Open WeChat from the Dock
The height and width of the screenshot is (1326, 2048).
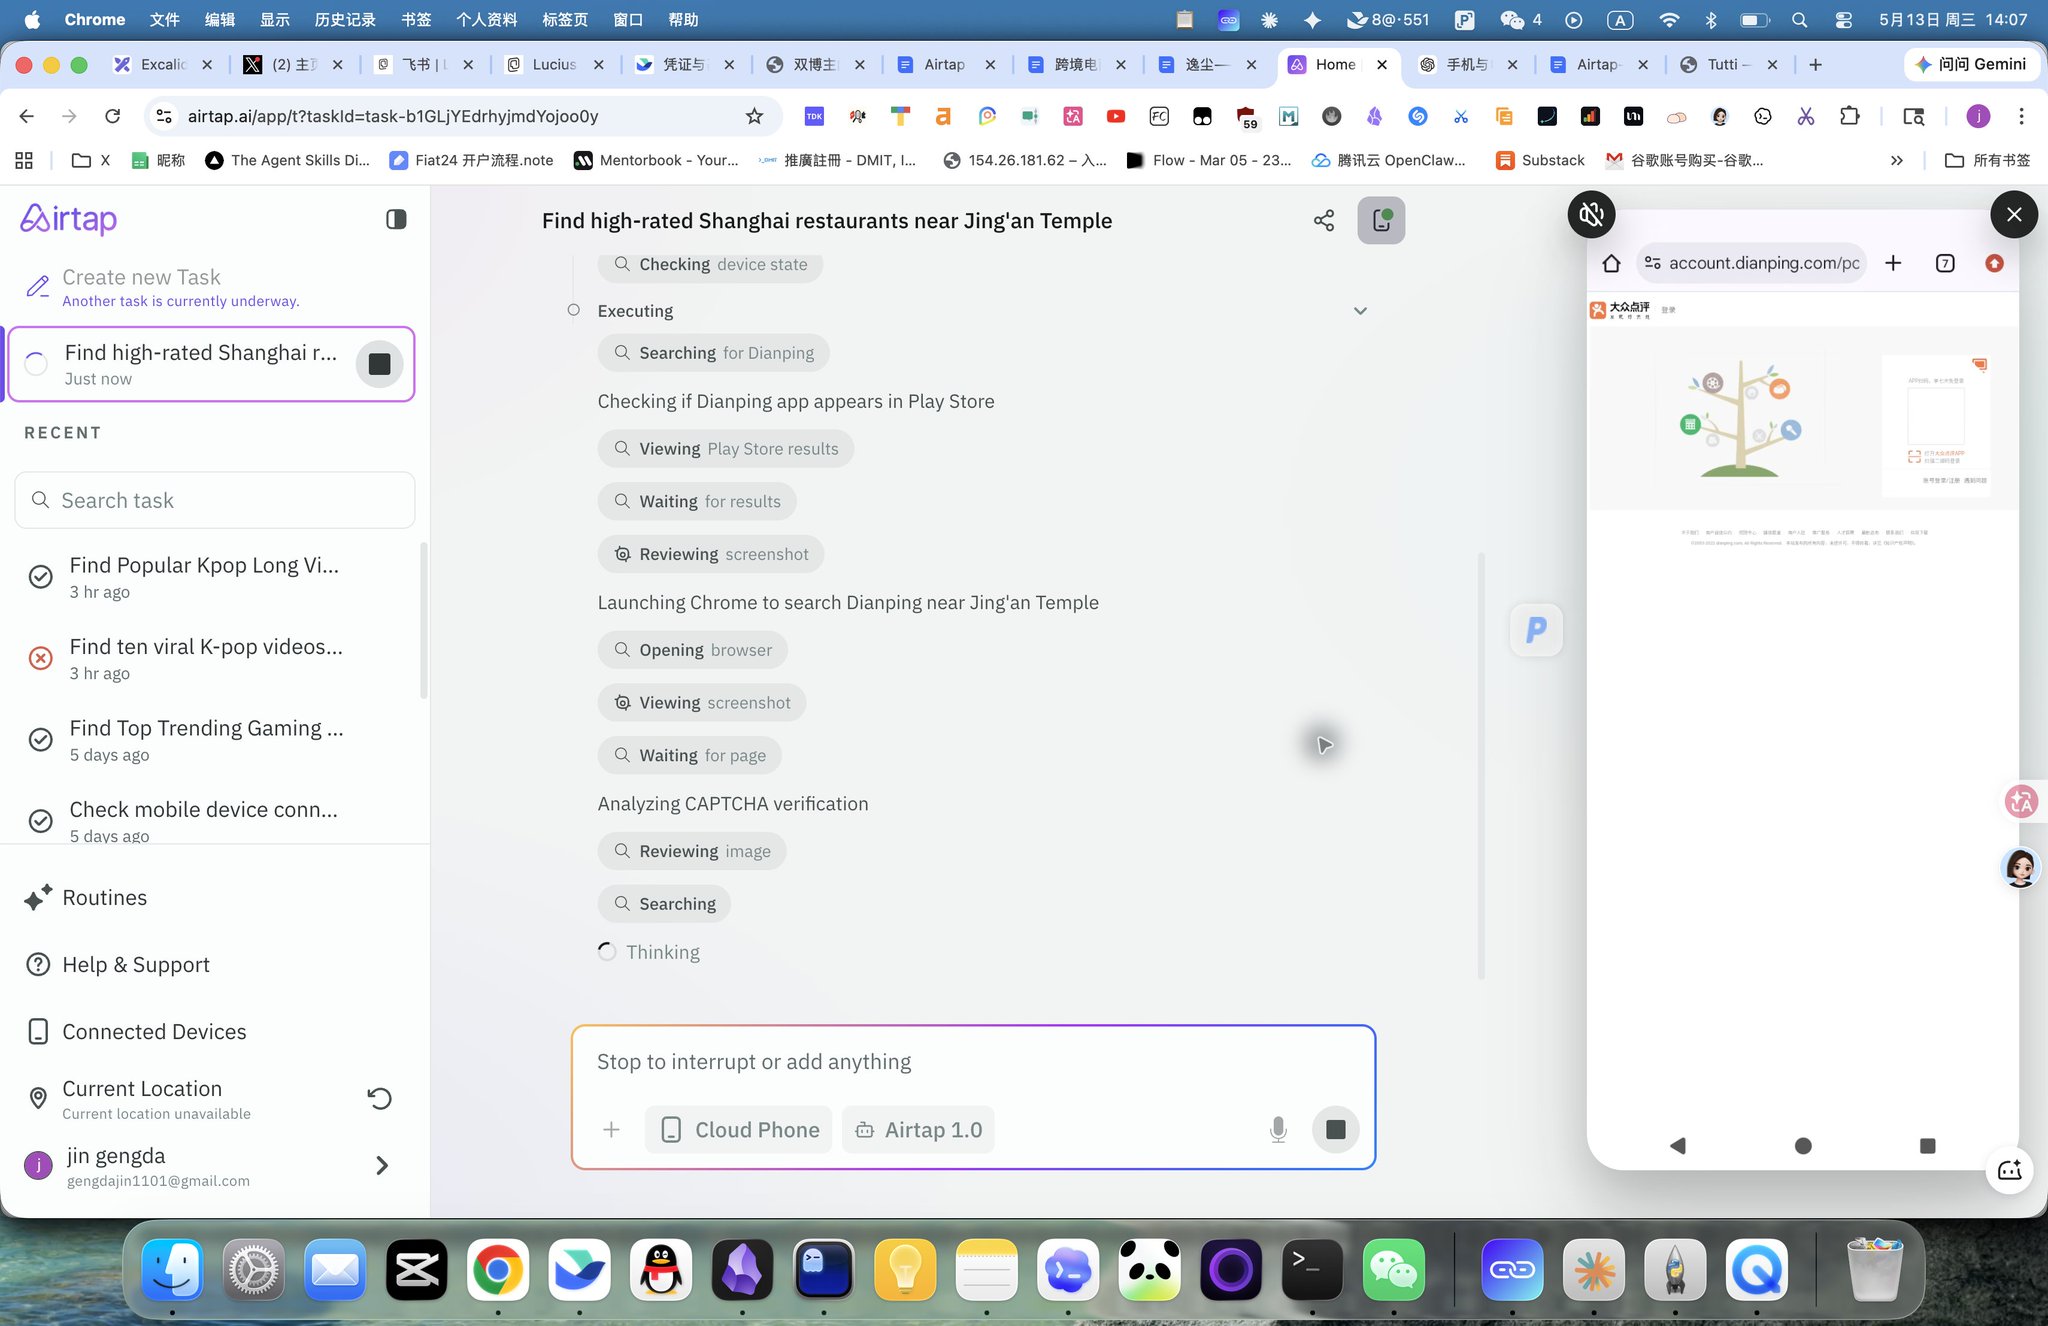[1393, 1270]
